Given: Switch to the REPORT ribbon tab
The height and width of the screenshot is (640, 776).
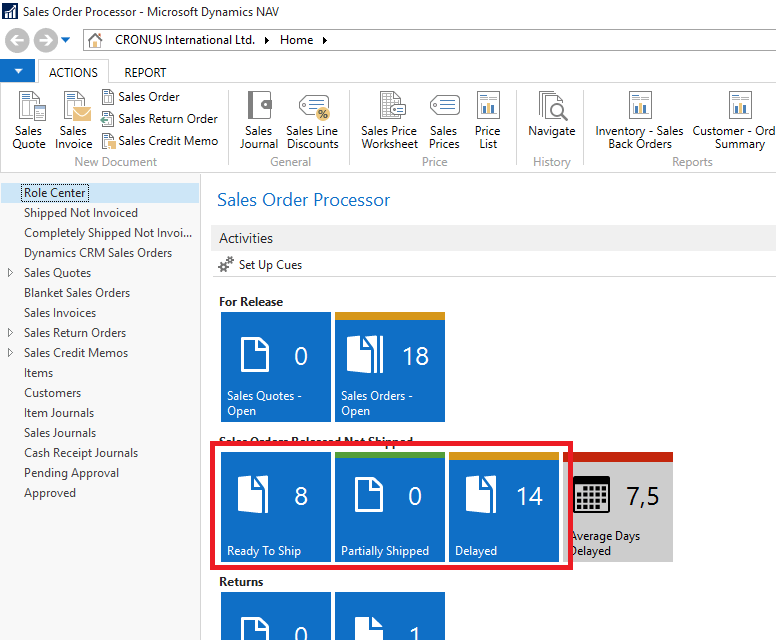Looking at the screenshot, I should (145, 72).
